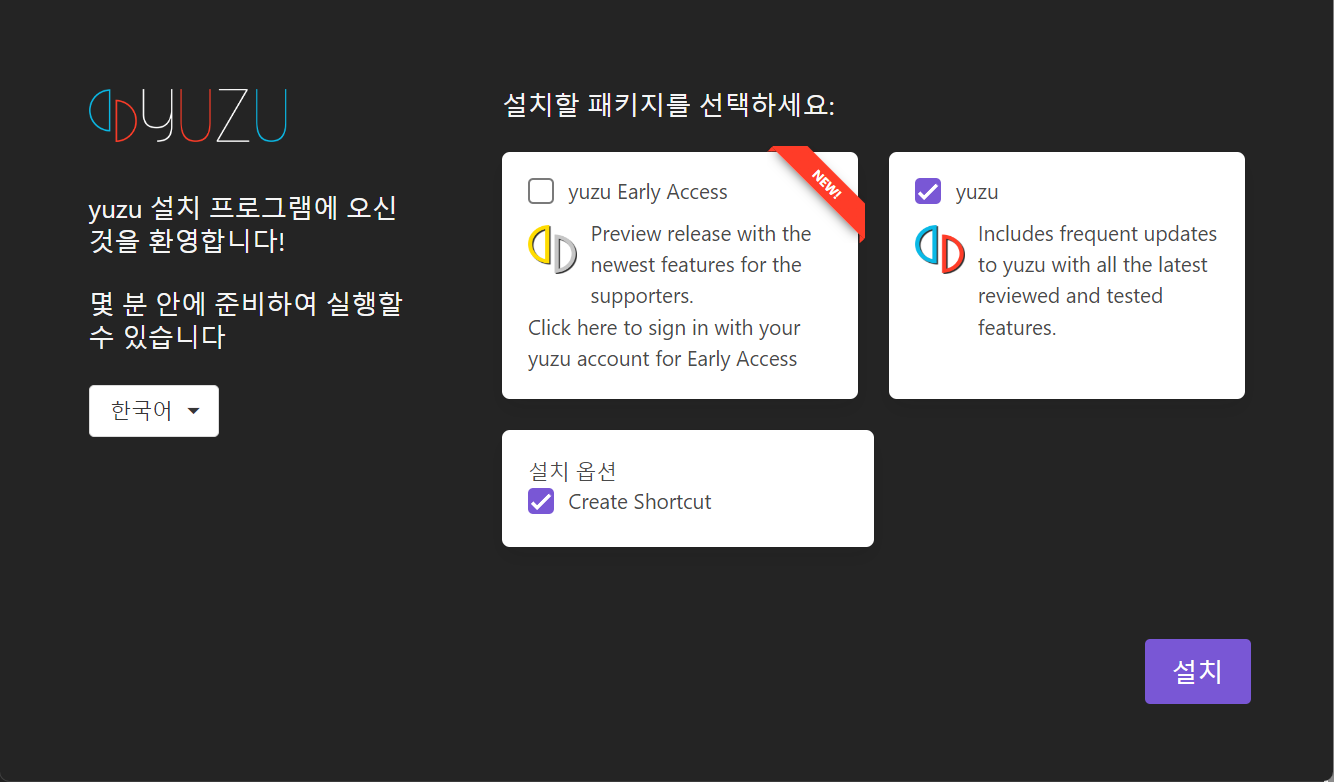Click the red NEW! ribbon badge

tap(825, 185)
